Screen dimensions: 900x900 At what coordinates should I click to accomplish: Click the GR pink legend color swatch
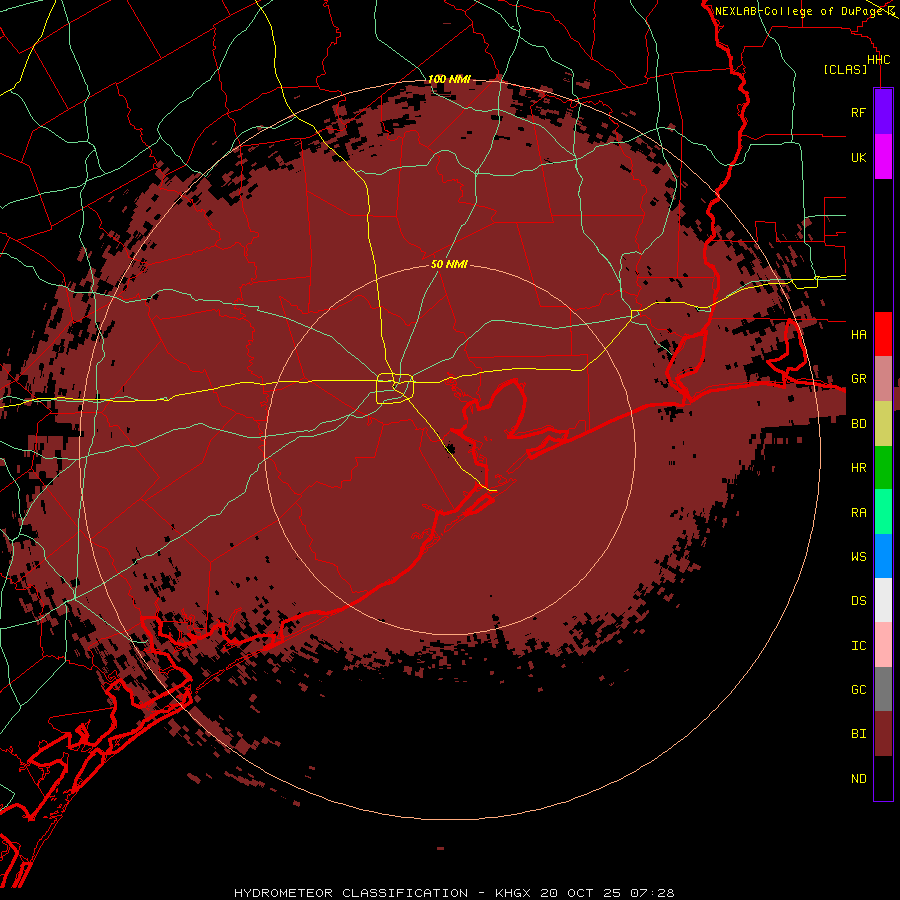[883, 379]
